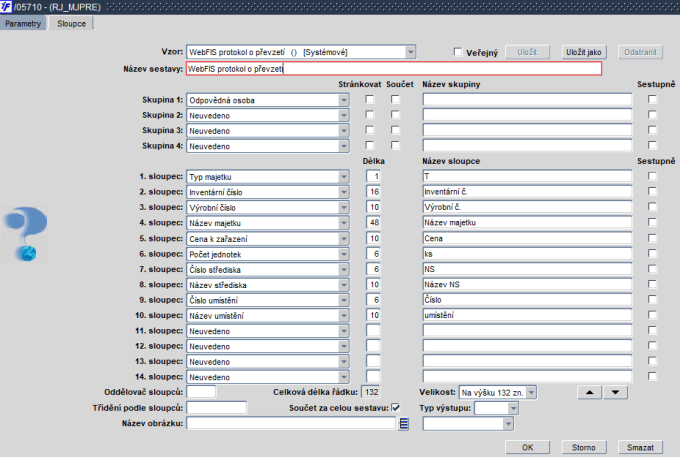Open the list icon beside Název obrázku
680x457 pixels.
[x=405, y=424]
